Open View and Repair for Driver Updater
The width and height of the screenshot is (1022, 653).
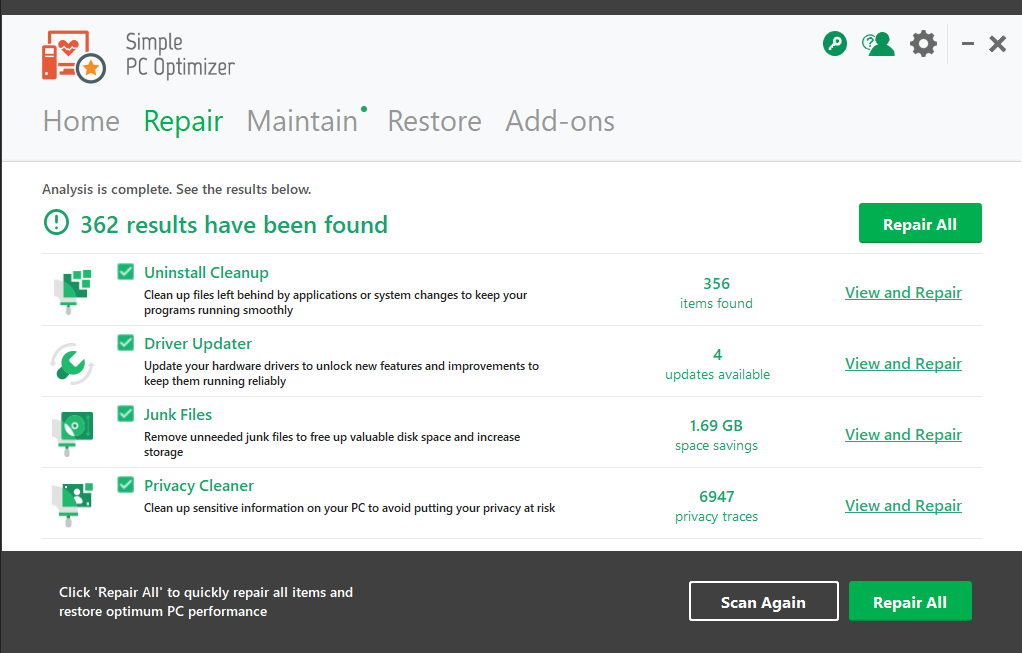point(903,363)
